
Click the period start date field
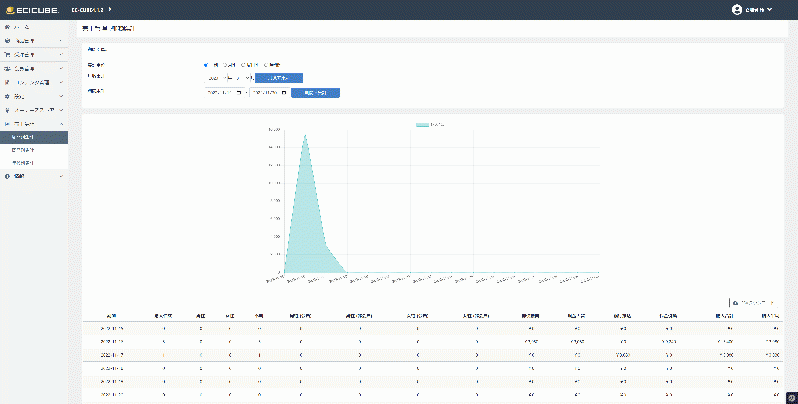click(224, 93)
